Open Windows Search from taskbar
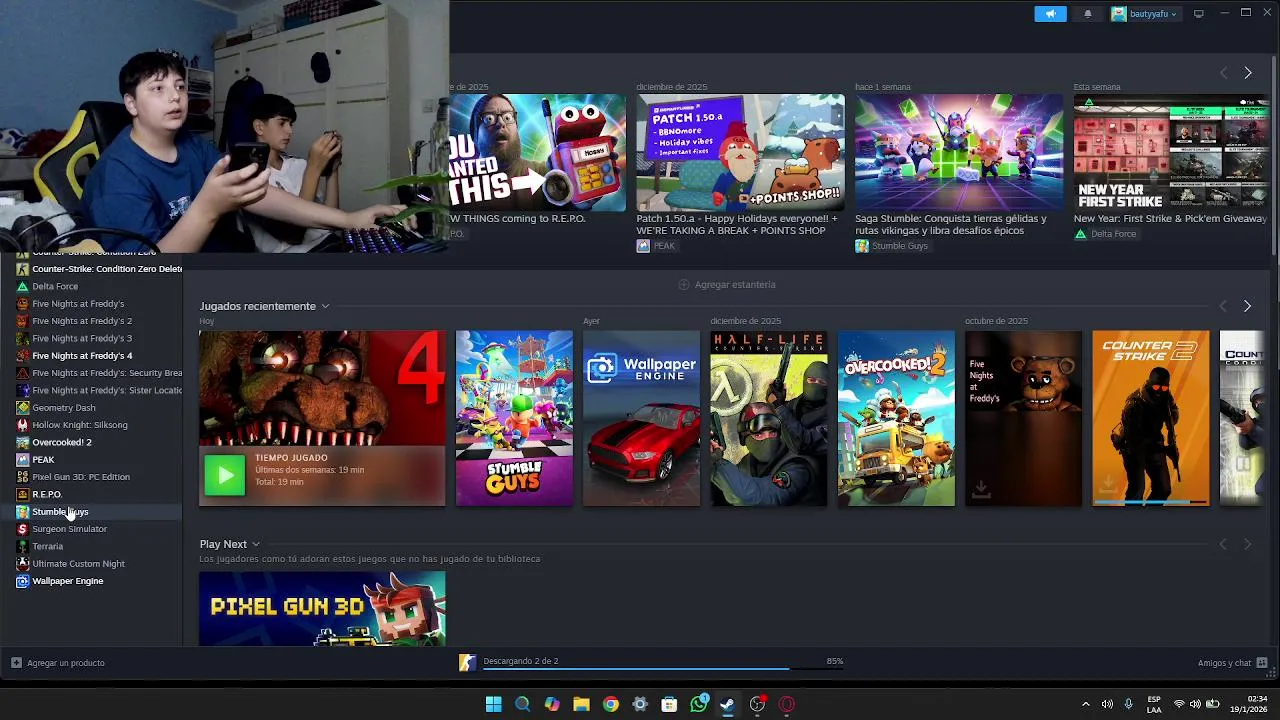The width and height of the screenshot is (1280, 720). tap(522, 704)
